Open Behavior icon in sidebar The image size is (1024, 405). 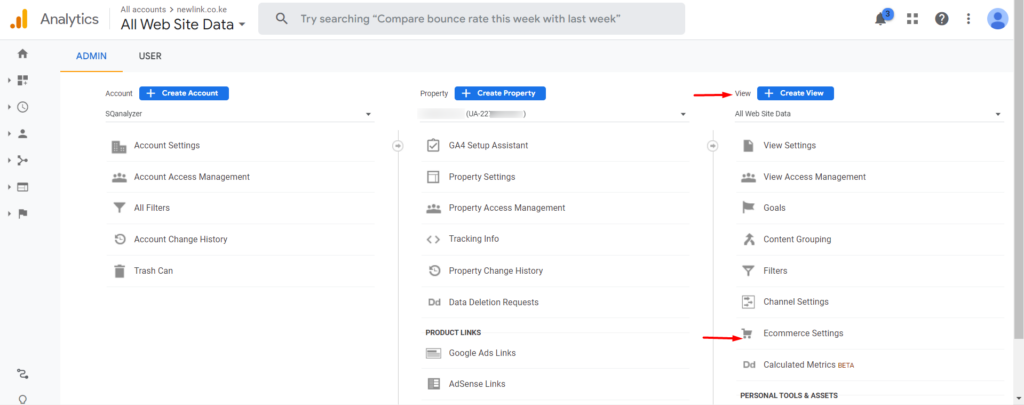click(23, 187)
